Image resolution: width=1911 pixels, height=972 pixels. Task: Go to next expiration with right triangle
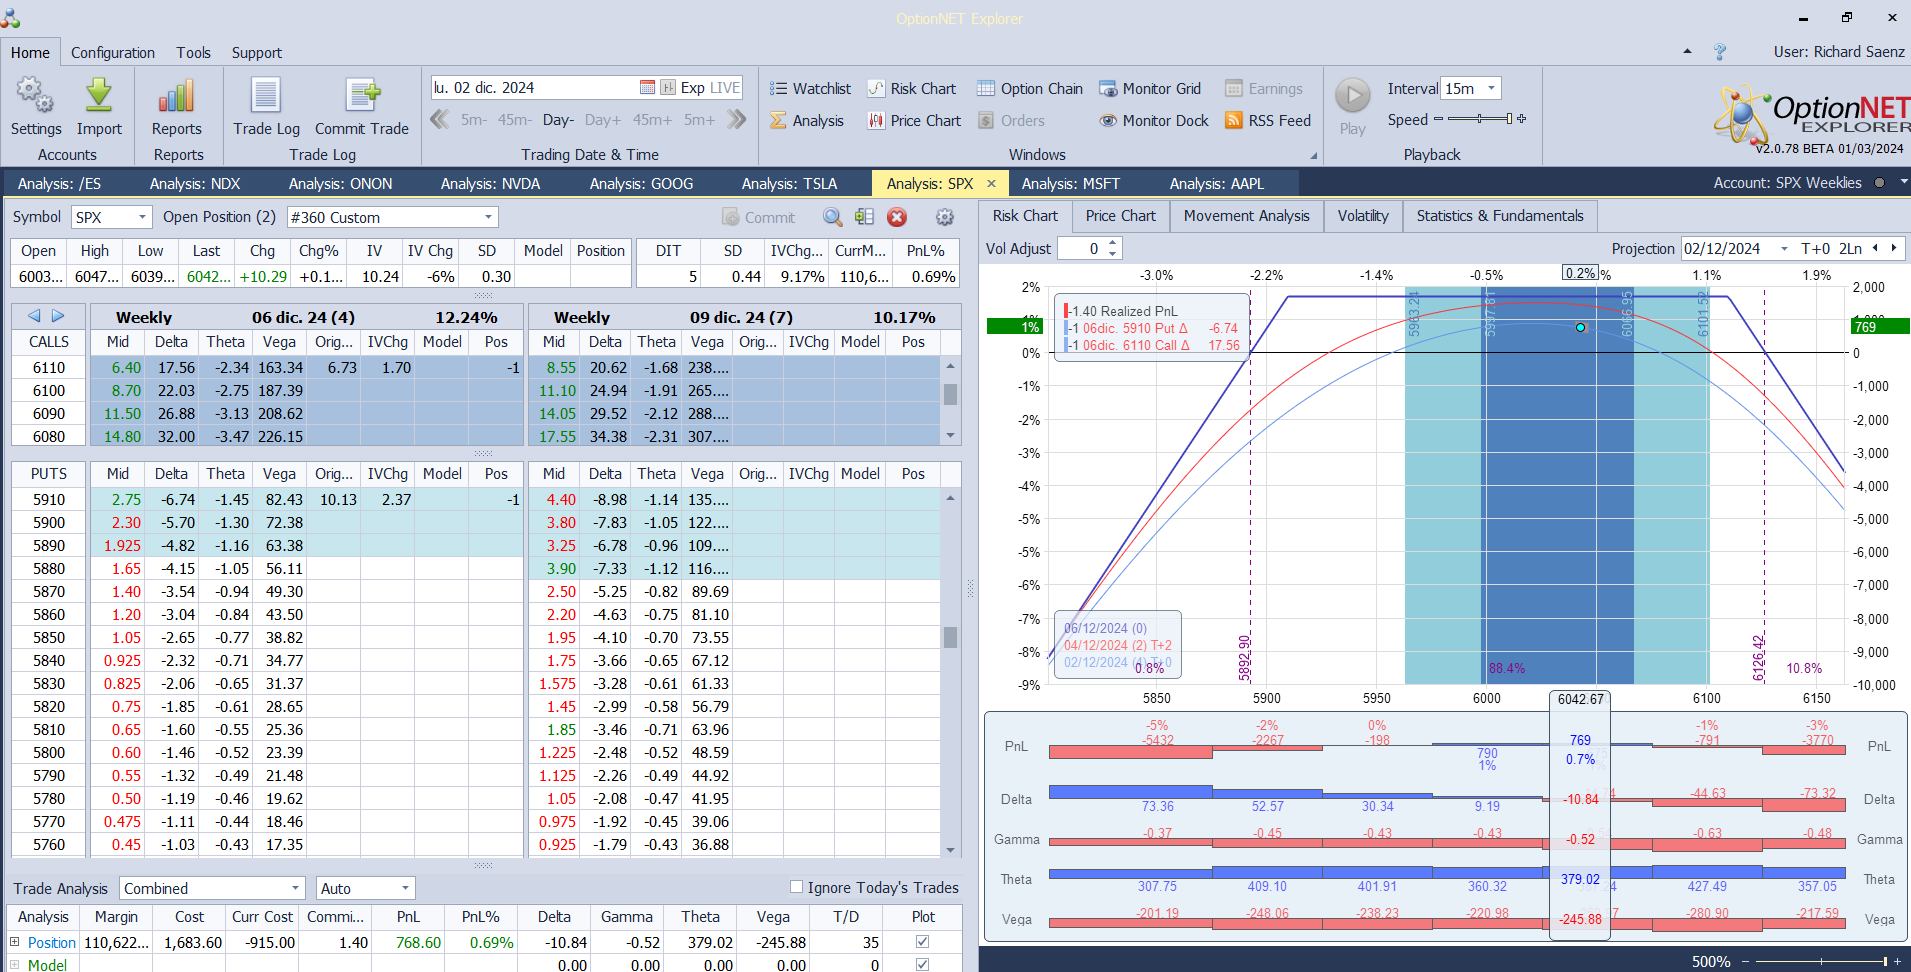[x=58, y=316]
